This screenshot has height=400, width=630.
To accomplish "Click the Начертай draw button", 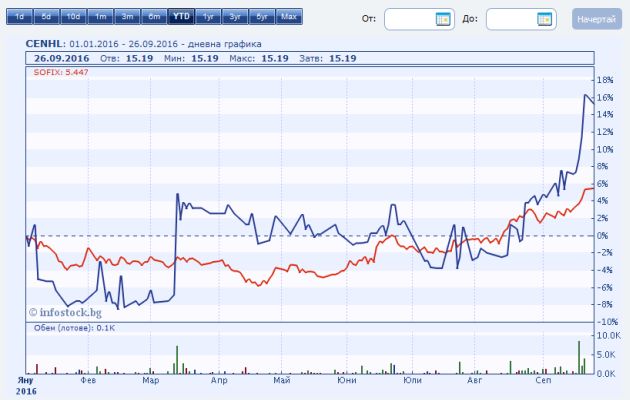I will [x=597, y=19].
